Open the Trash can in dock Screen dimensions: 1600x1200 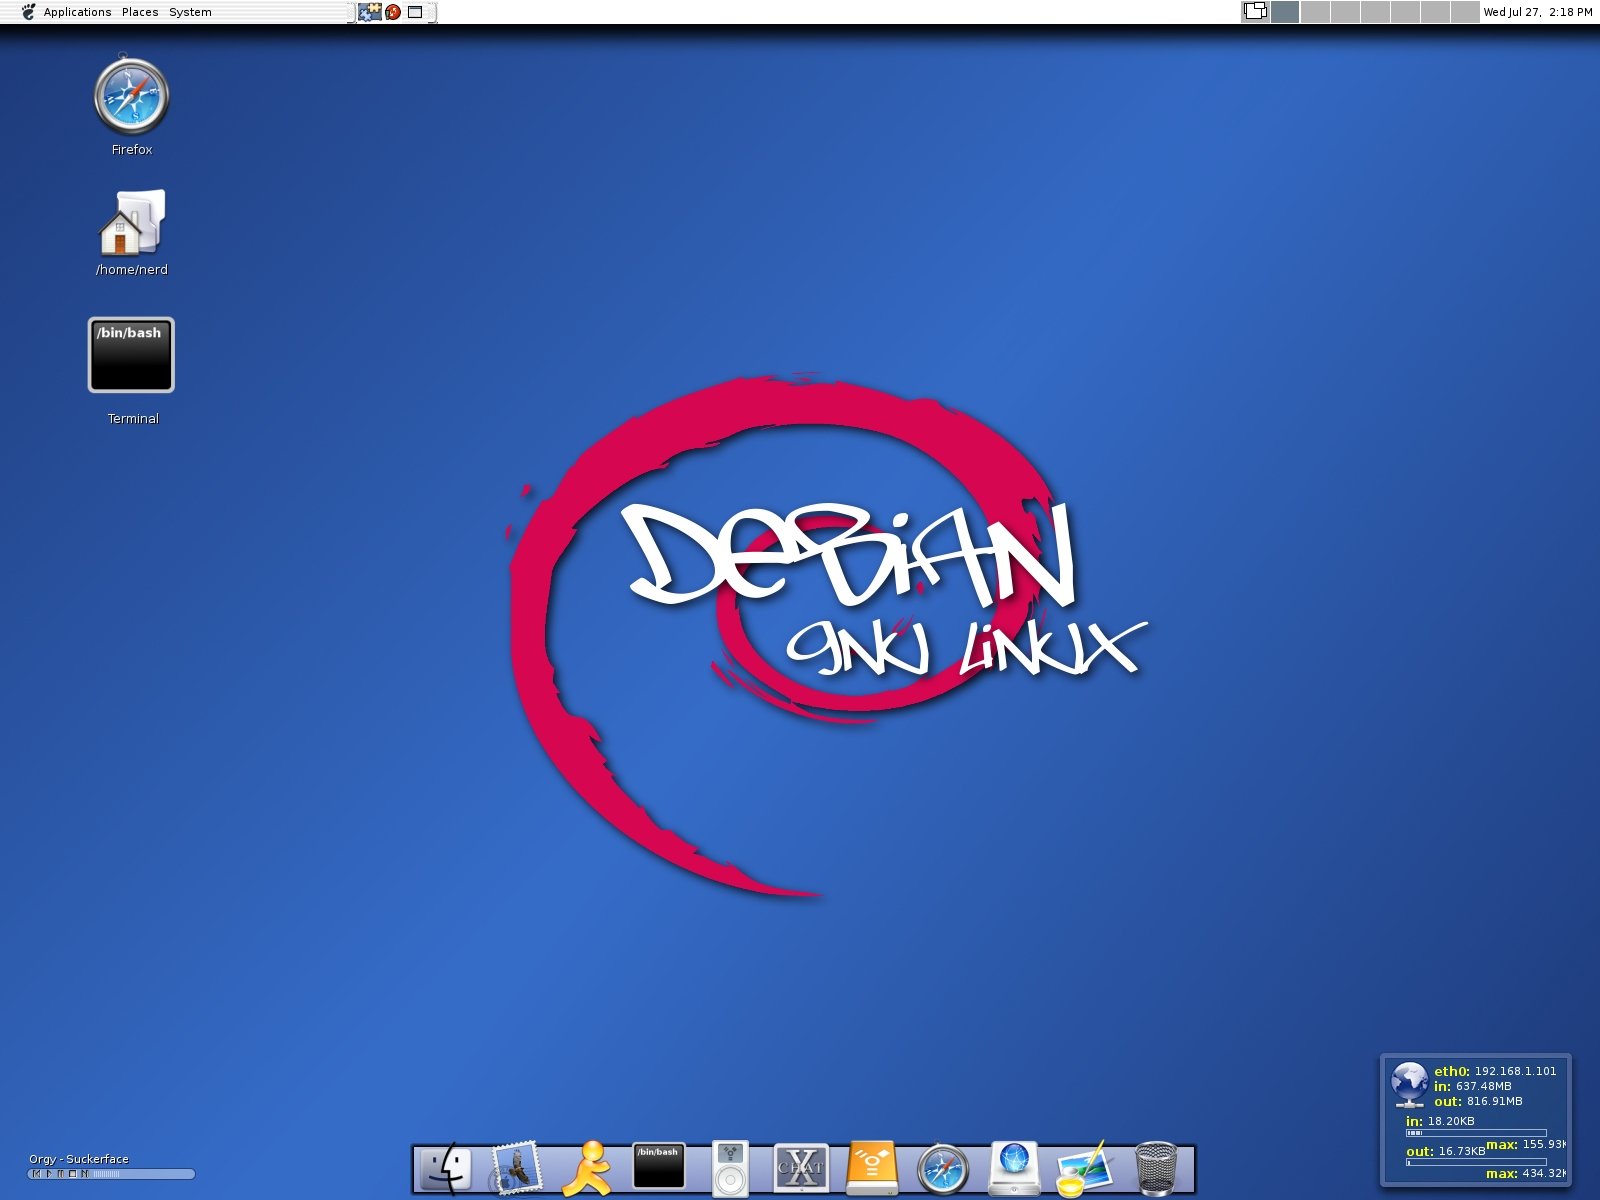tap(1156, 1168)
